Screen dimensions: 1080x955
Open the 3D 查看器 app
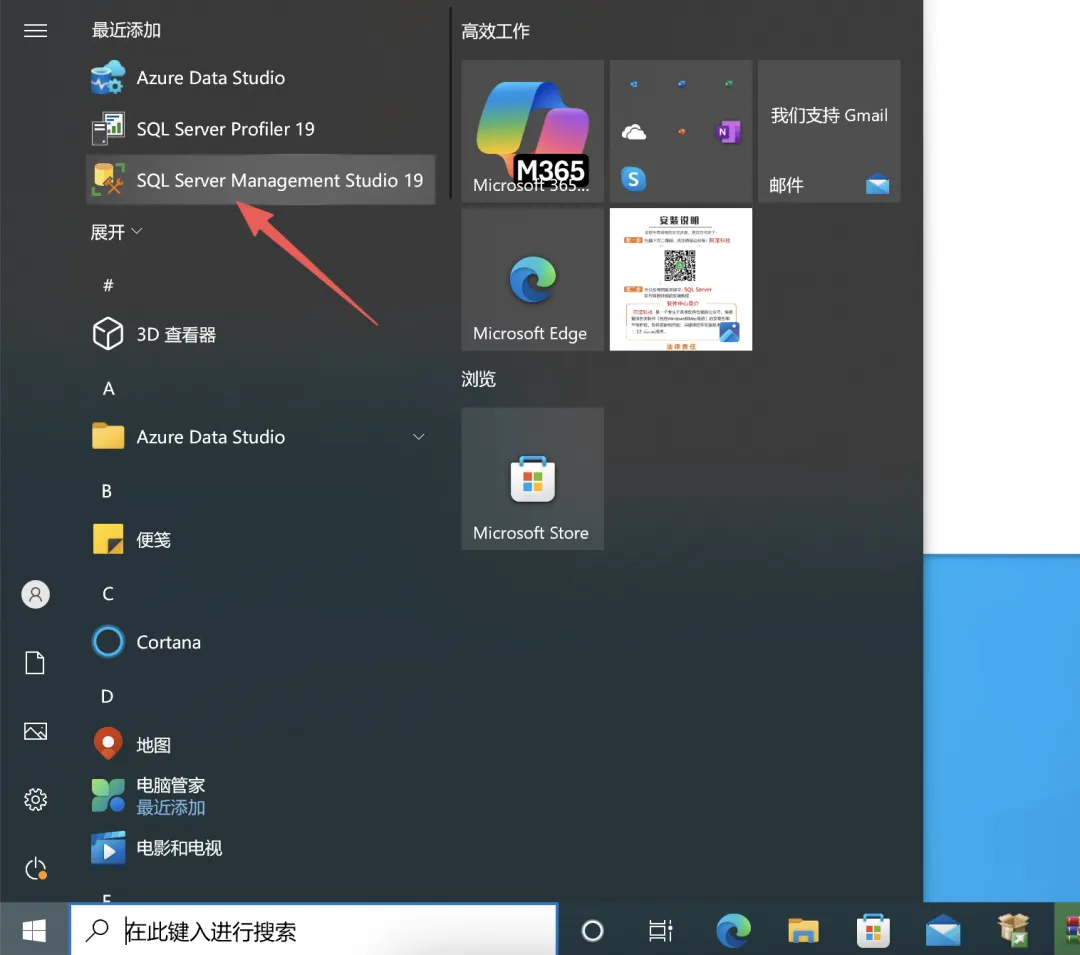tap(260, 335)
